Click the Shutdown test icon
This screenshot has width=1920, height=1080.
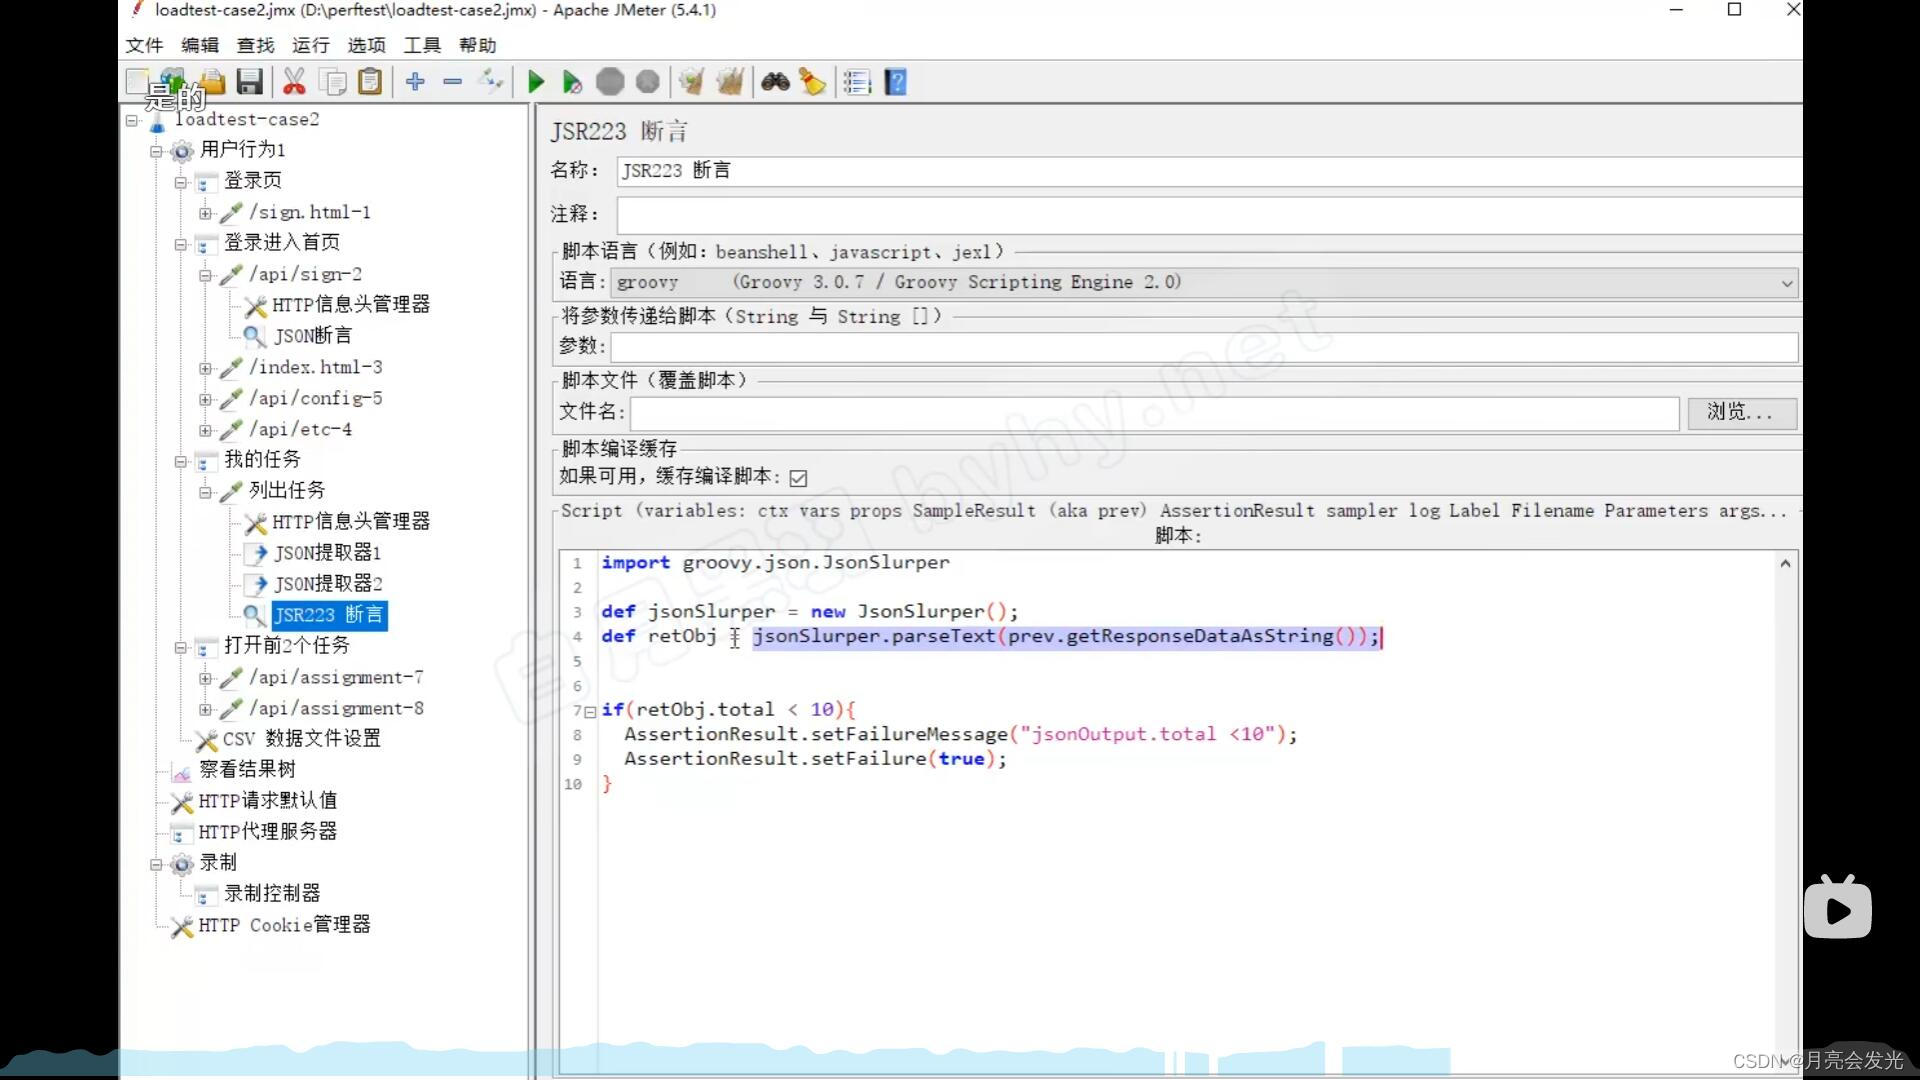(648, 82)
